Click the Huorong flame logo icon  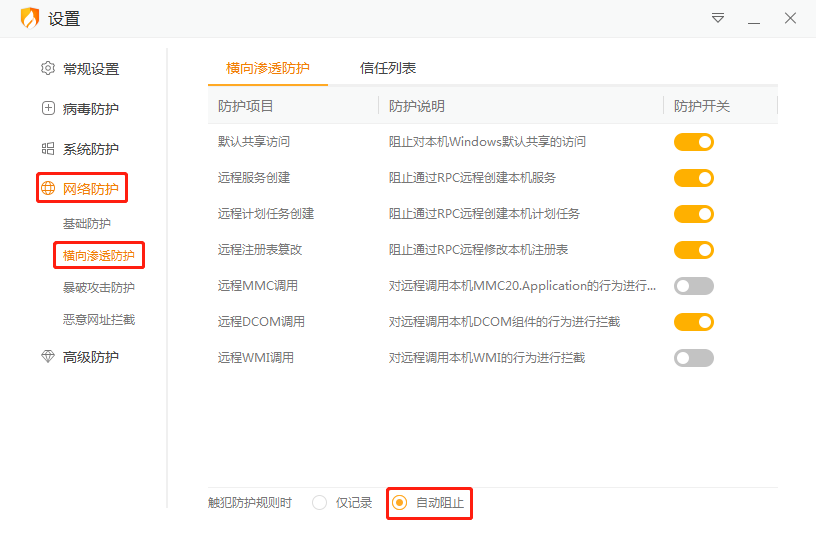tap(30, 18)
